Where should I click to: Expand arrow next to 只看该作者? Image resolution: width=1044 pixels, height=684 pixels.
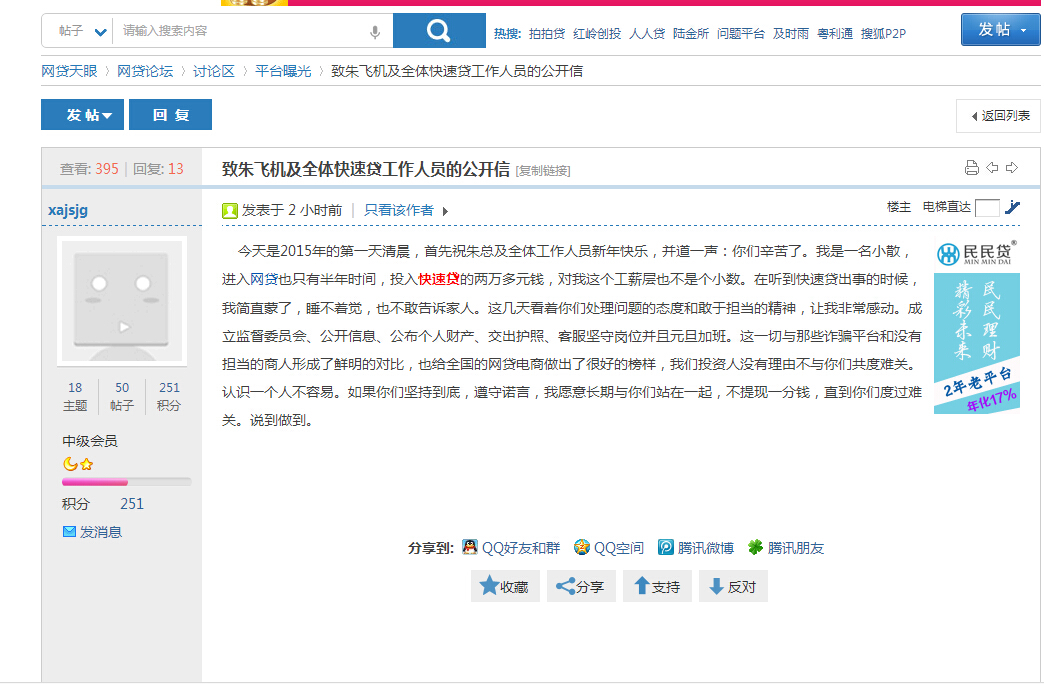(x=445, y=212)
